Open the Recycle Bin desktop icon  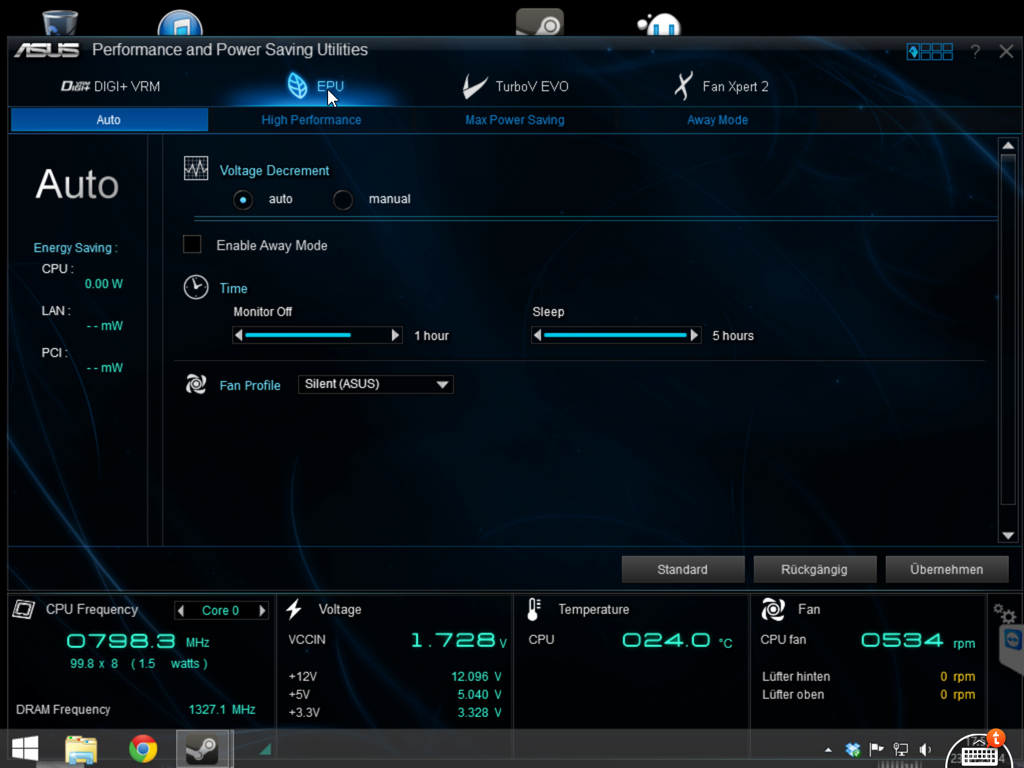[59, 23]
